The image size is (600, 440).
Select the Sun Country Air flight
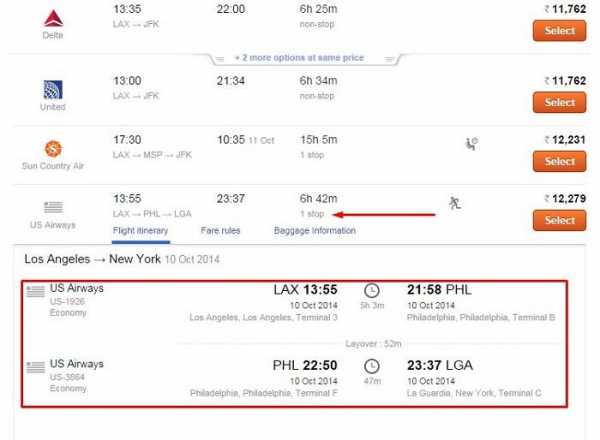(559, 161)
